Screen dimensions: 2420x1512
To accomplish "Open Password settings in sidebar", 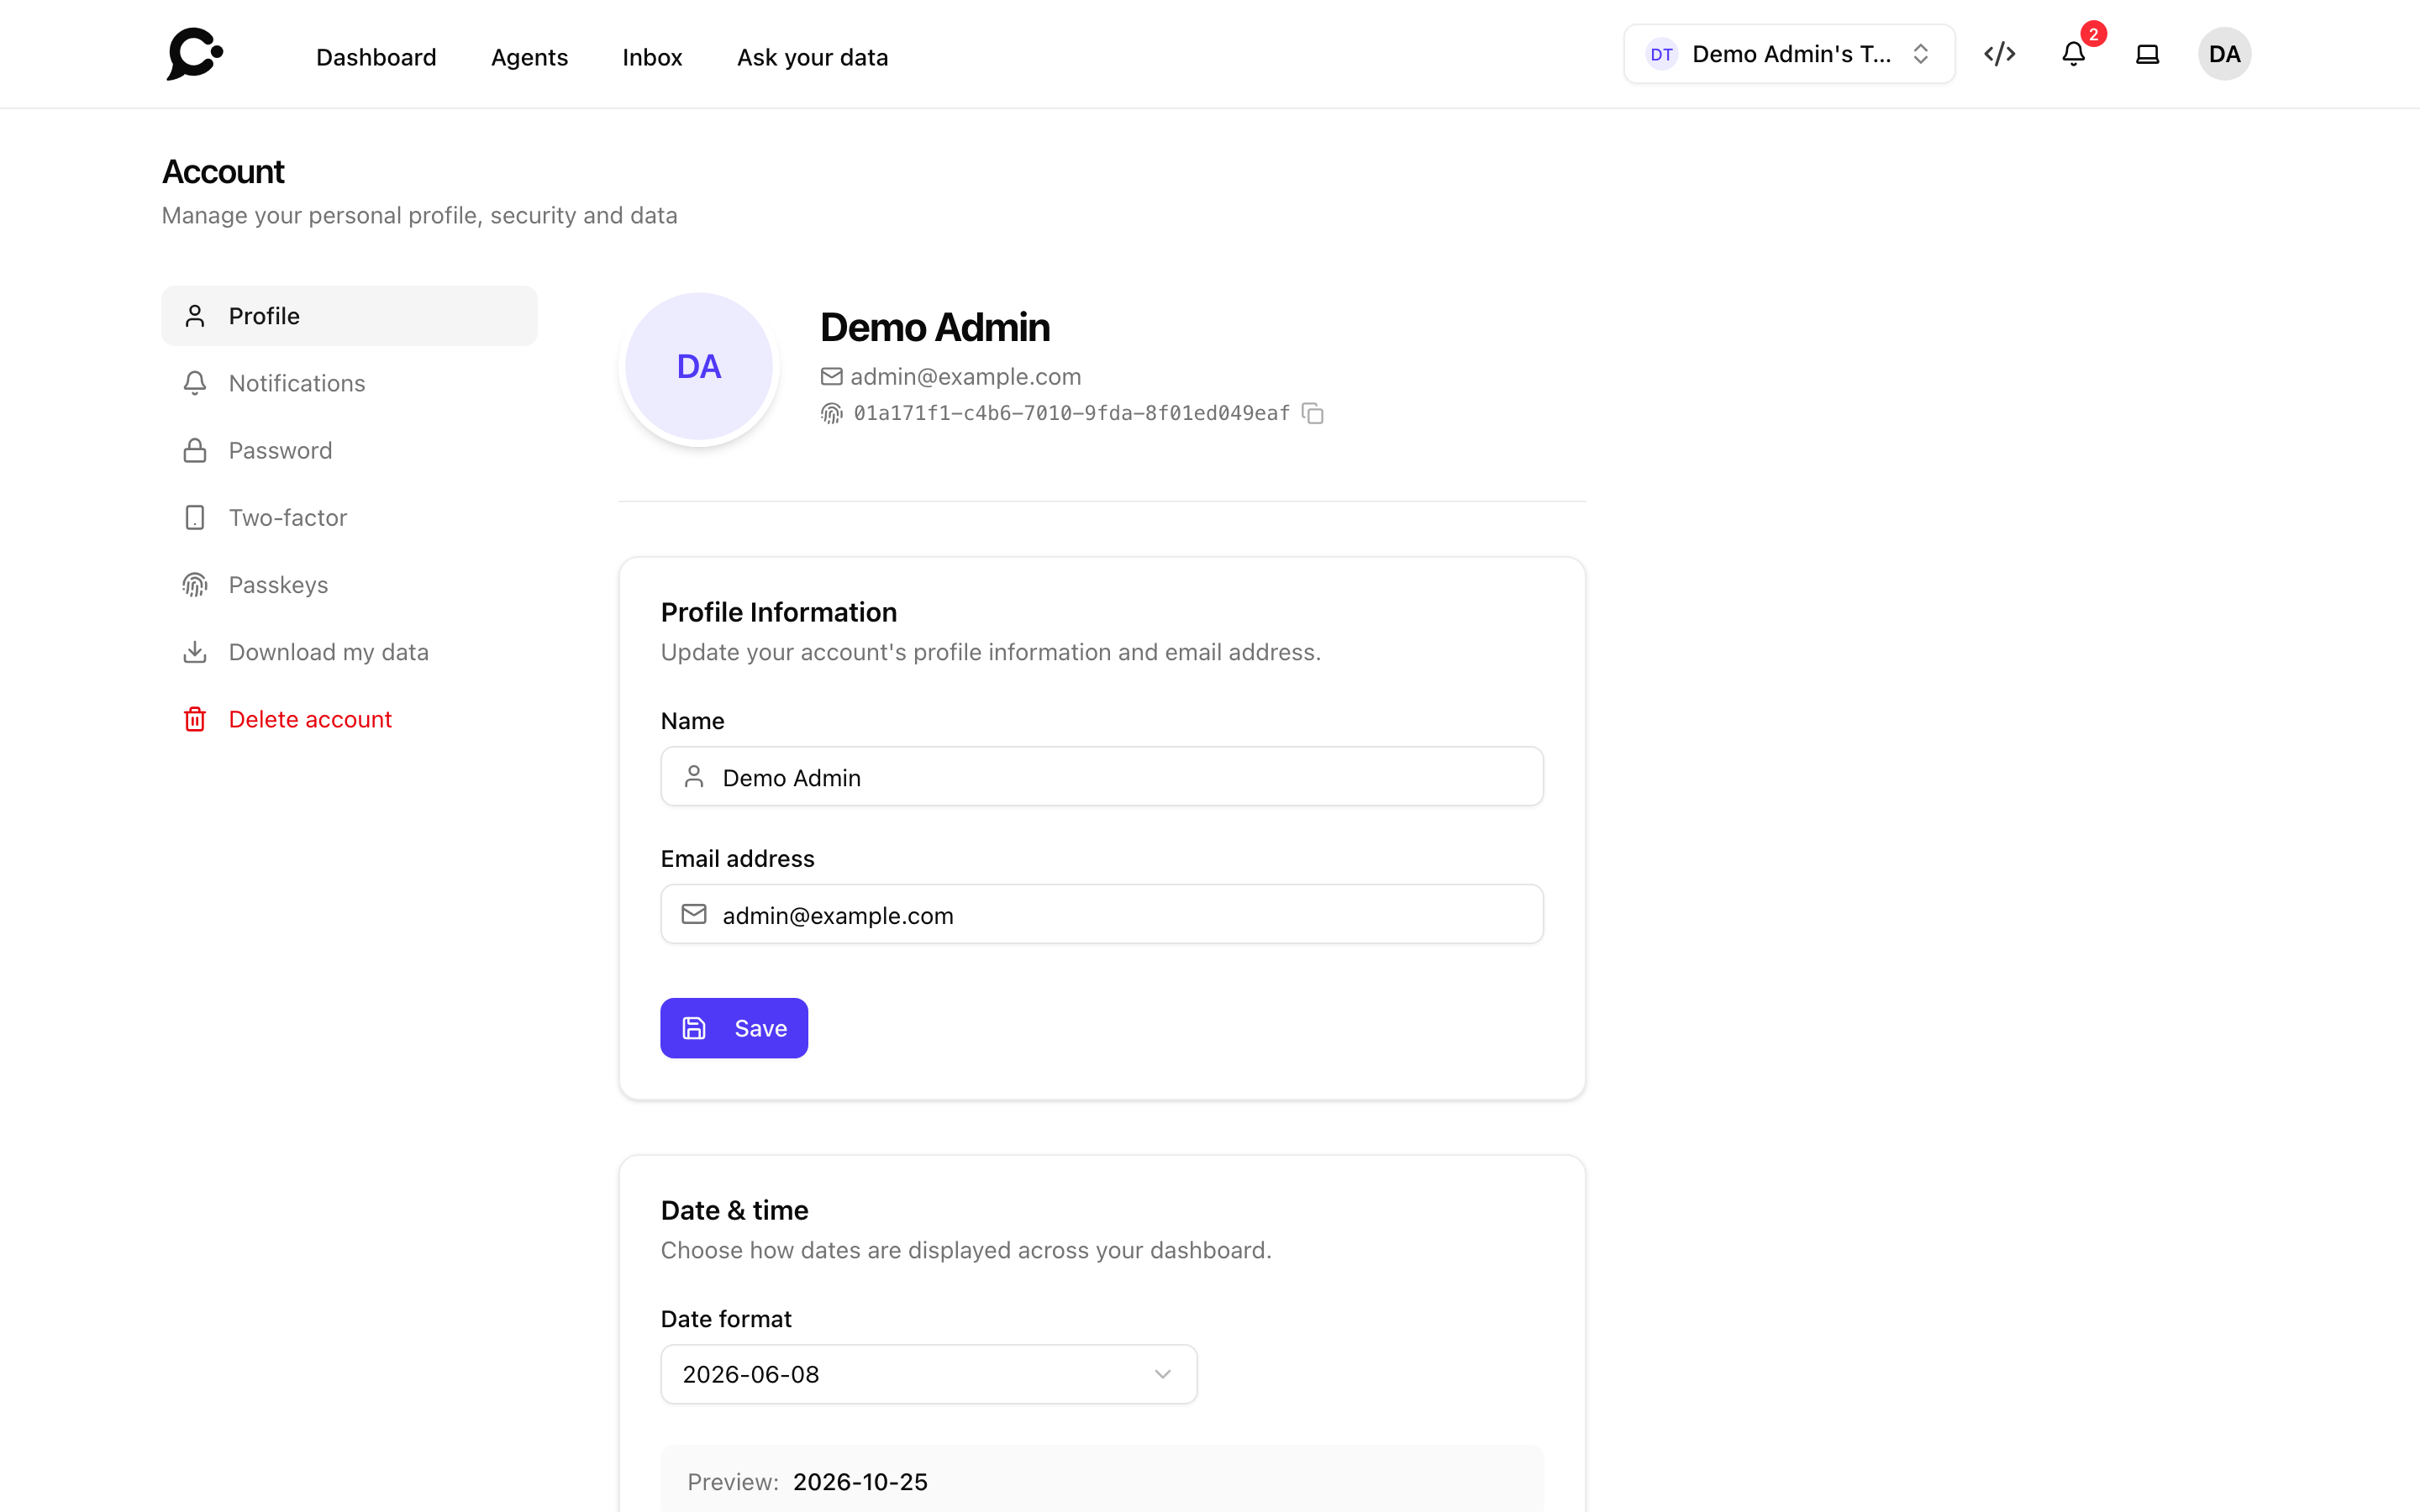I will click(349, 450).
